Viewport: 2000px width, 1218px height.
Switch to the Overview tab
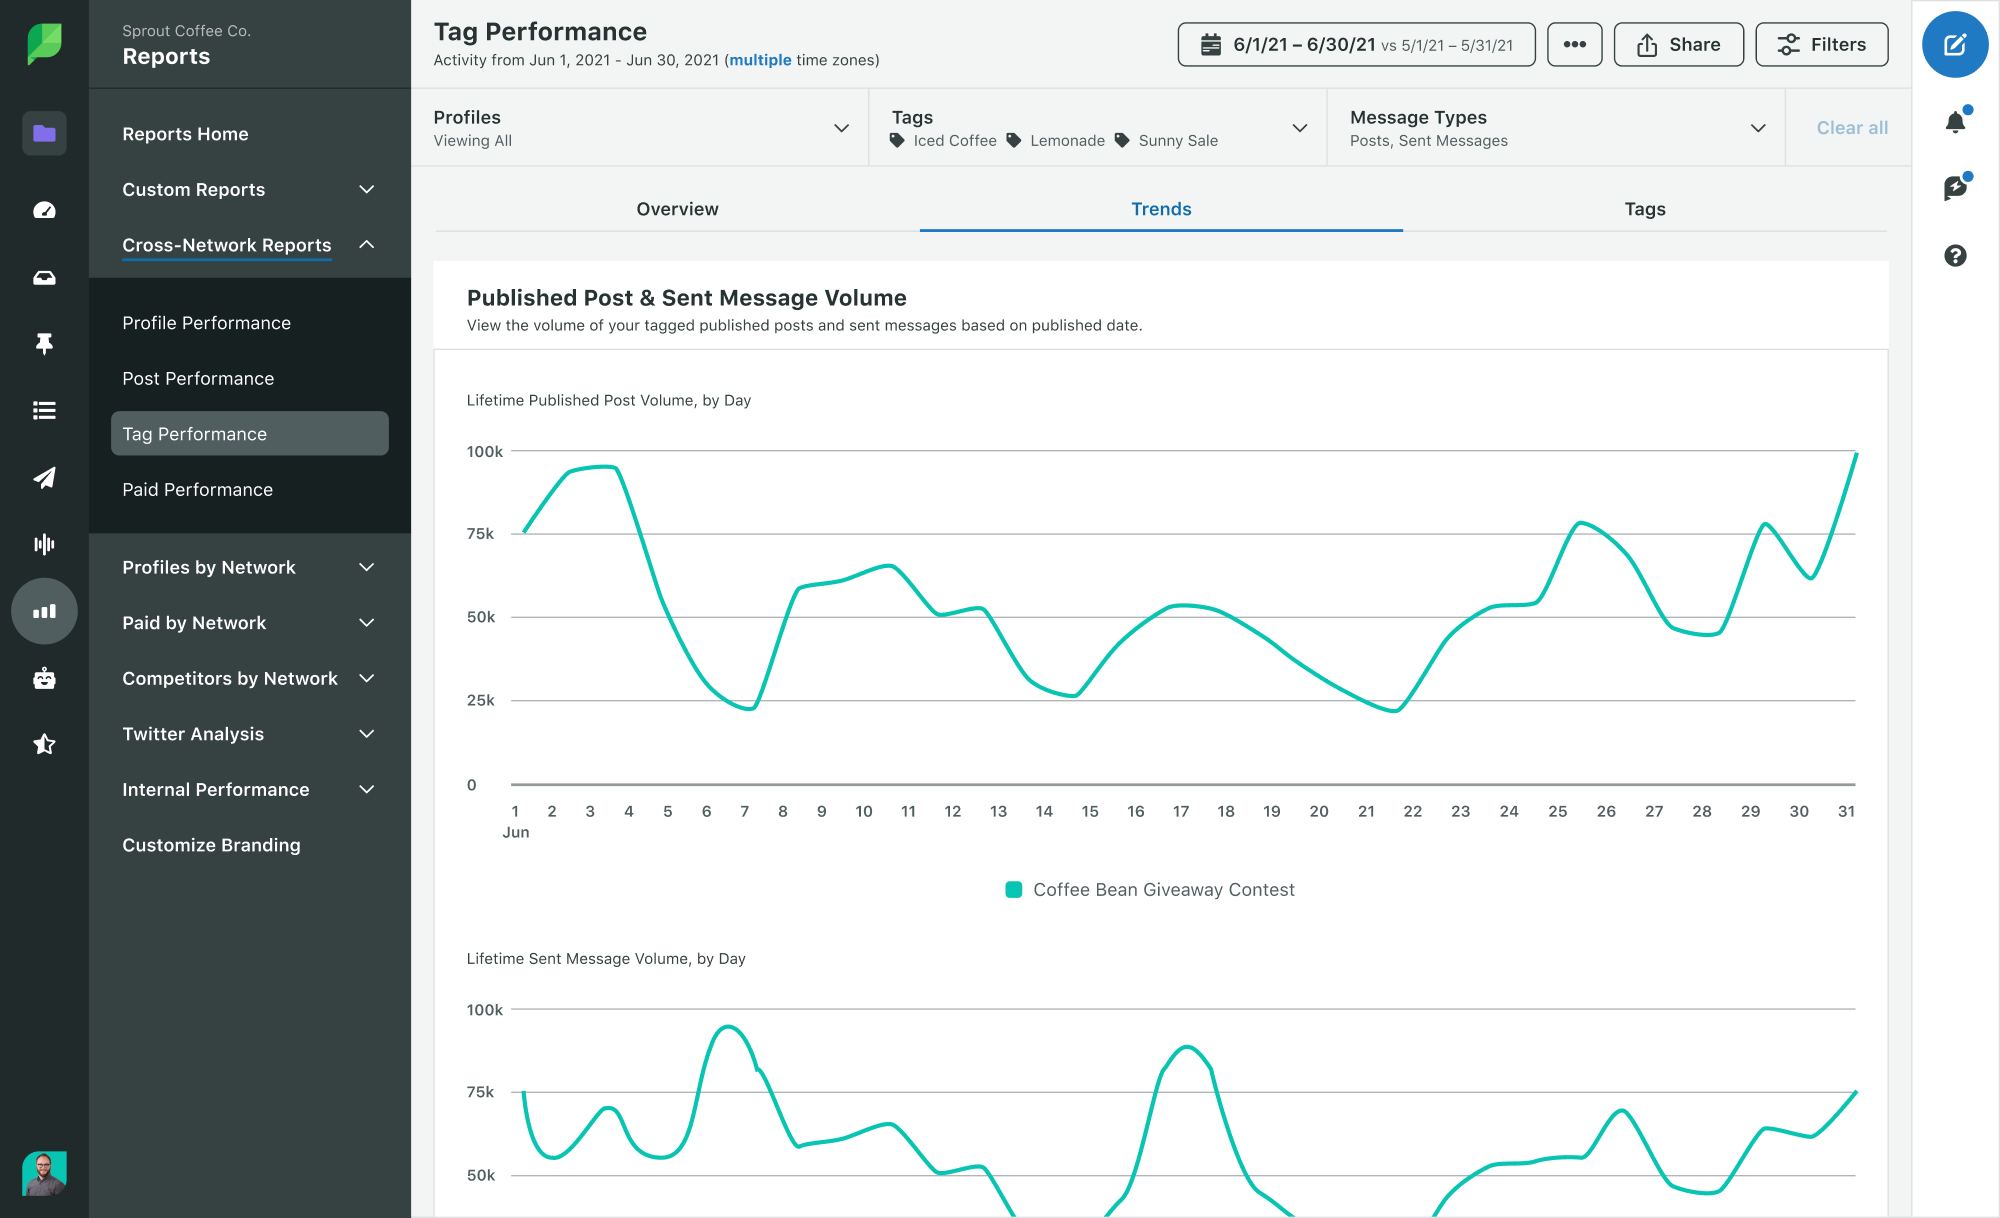point(679,208)
